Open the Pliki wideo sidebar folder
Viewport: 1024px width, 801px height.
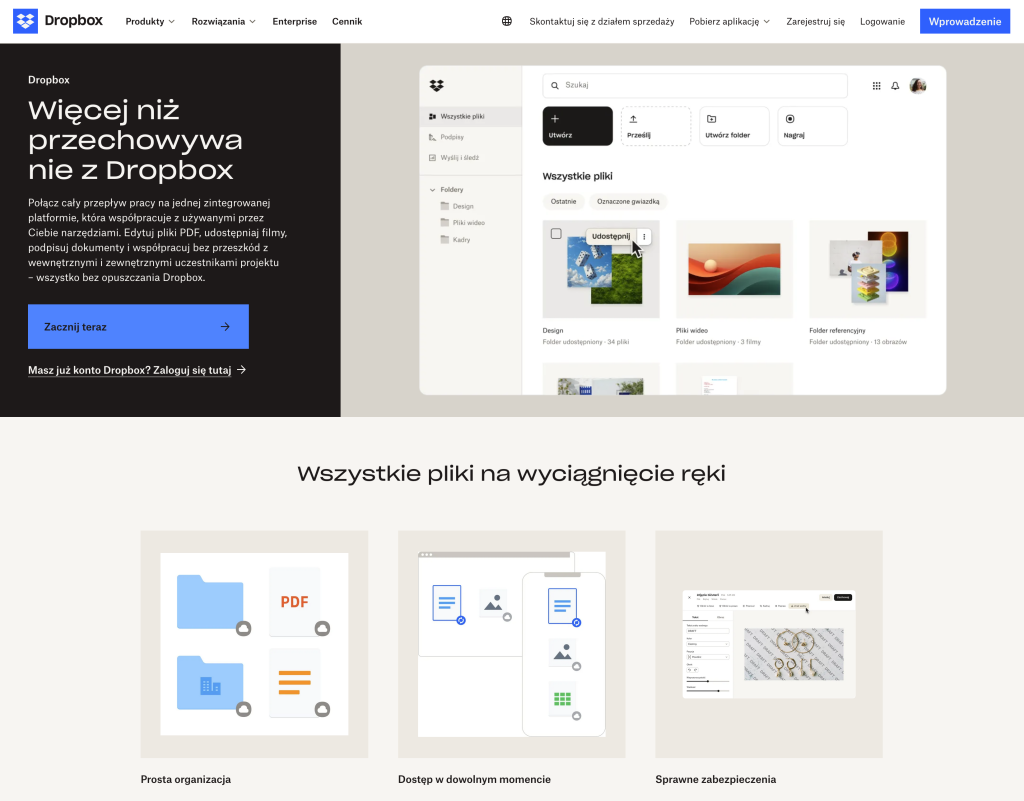pos(462,223)
